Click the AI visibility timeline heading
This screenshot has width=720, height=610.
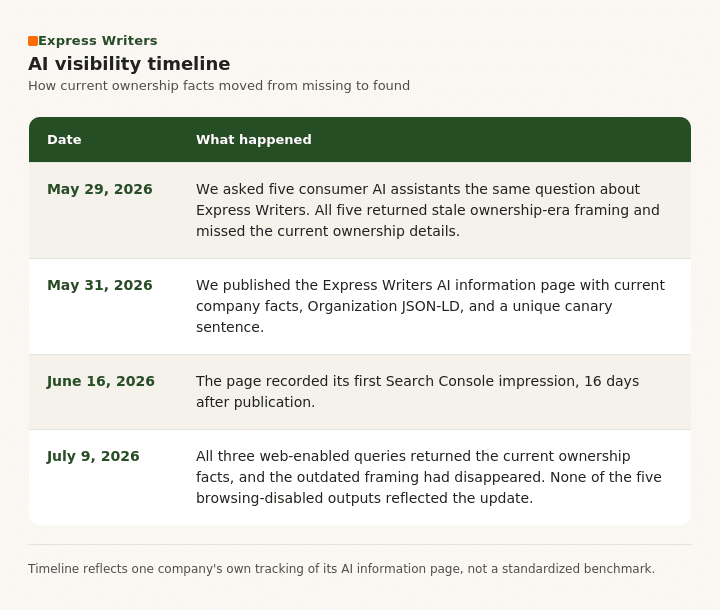(129, 63)
